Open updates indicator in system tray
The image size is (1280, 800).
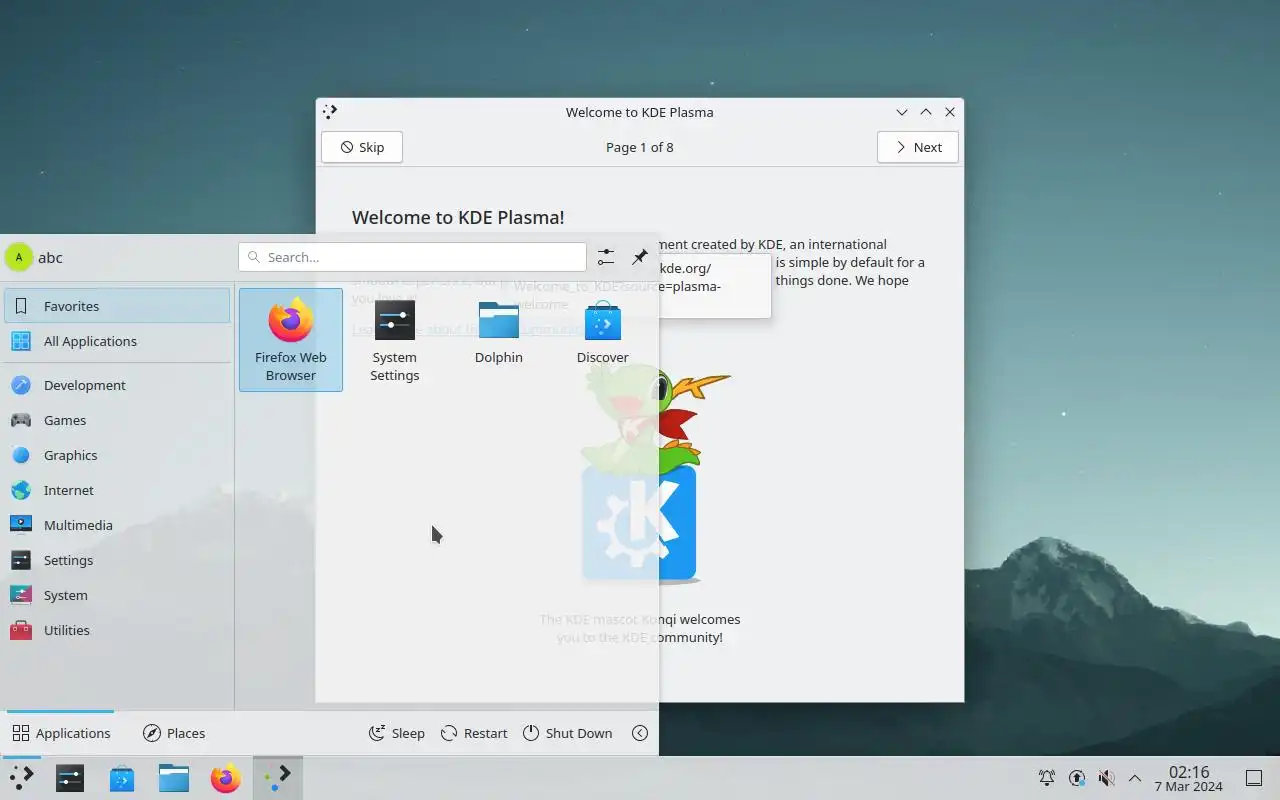[x=1077, y=778]
